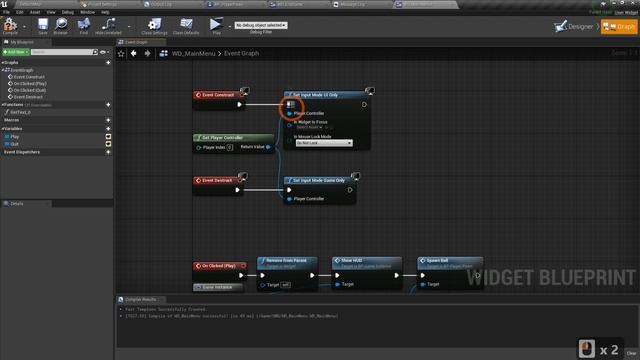Screen dimensions: 640x360
Task: Open the Debug menu
Action: tap(68, 12)
